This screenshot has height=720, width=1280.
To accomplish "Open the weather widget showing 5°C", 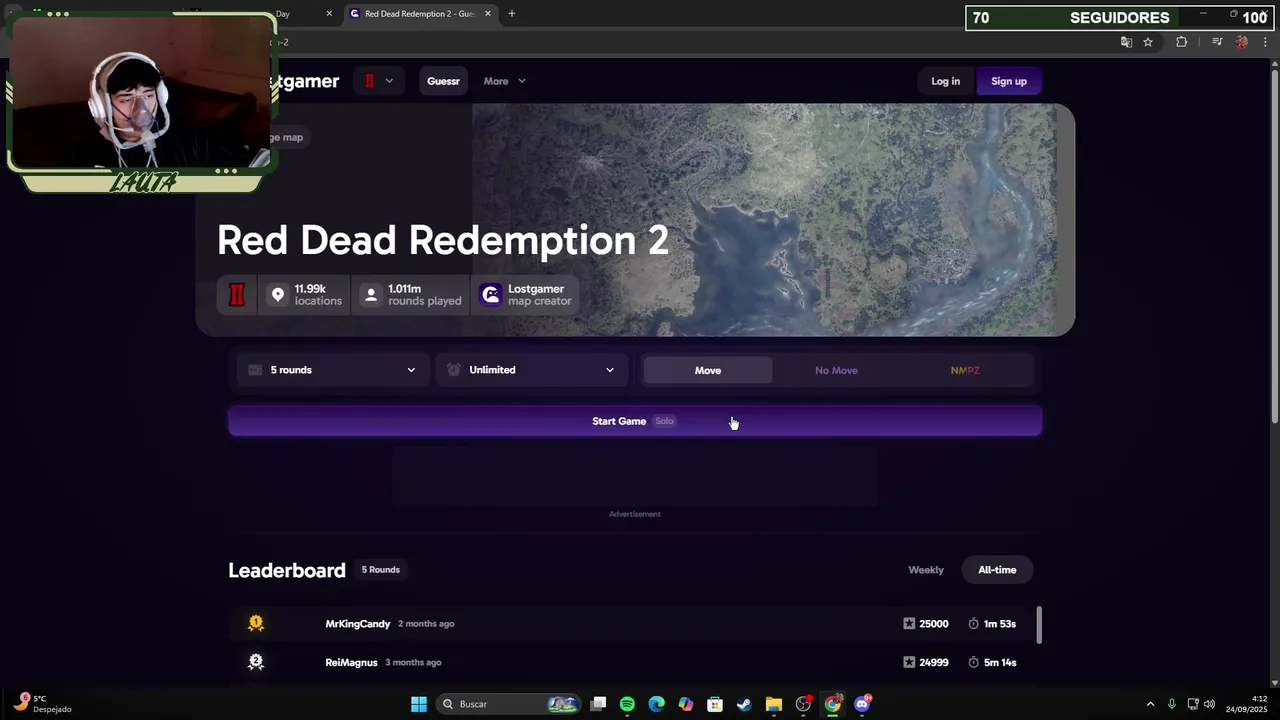I will pos(42,704).
